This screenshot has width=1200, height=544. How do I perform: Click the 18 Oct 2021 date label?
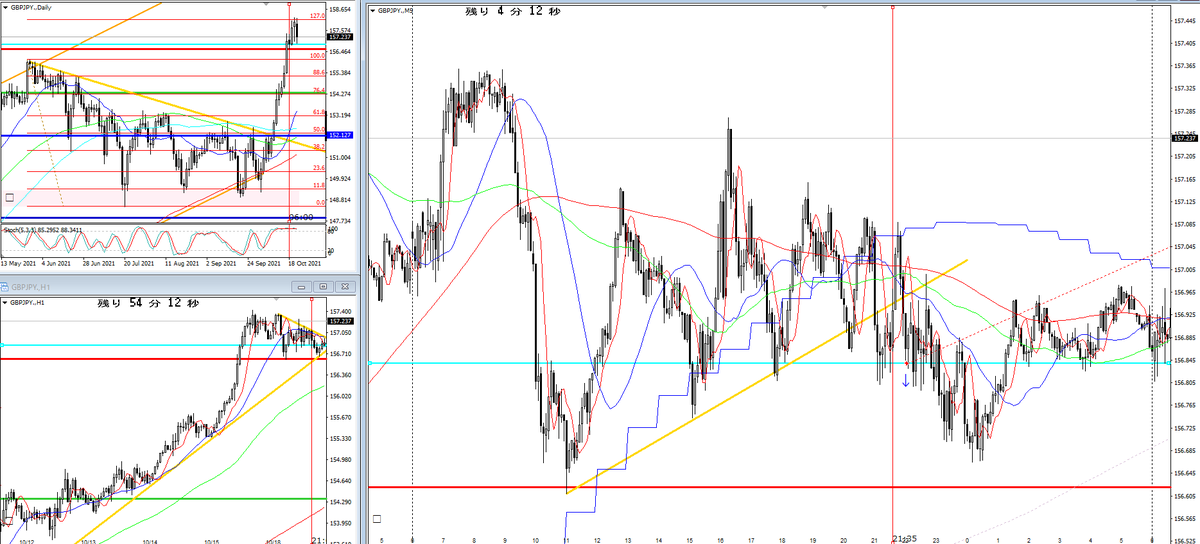pyautogui.click(x=303, y=264)
